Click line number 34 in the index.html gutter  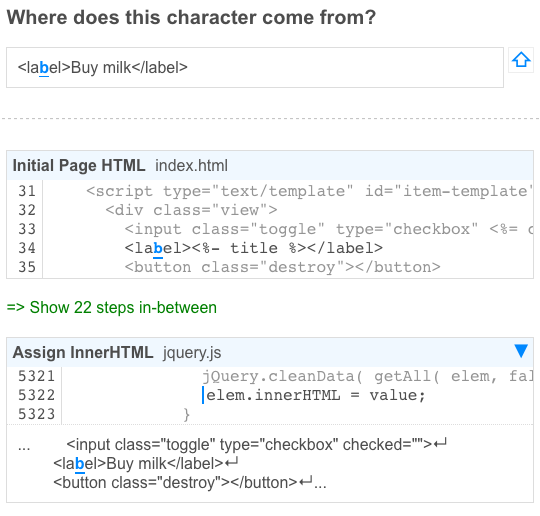[27, 248]
